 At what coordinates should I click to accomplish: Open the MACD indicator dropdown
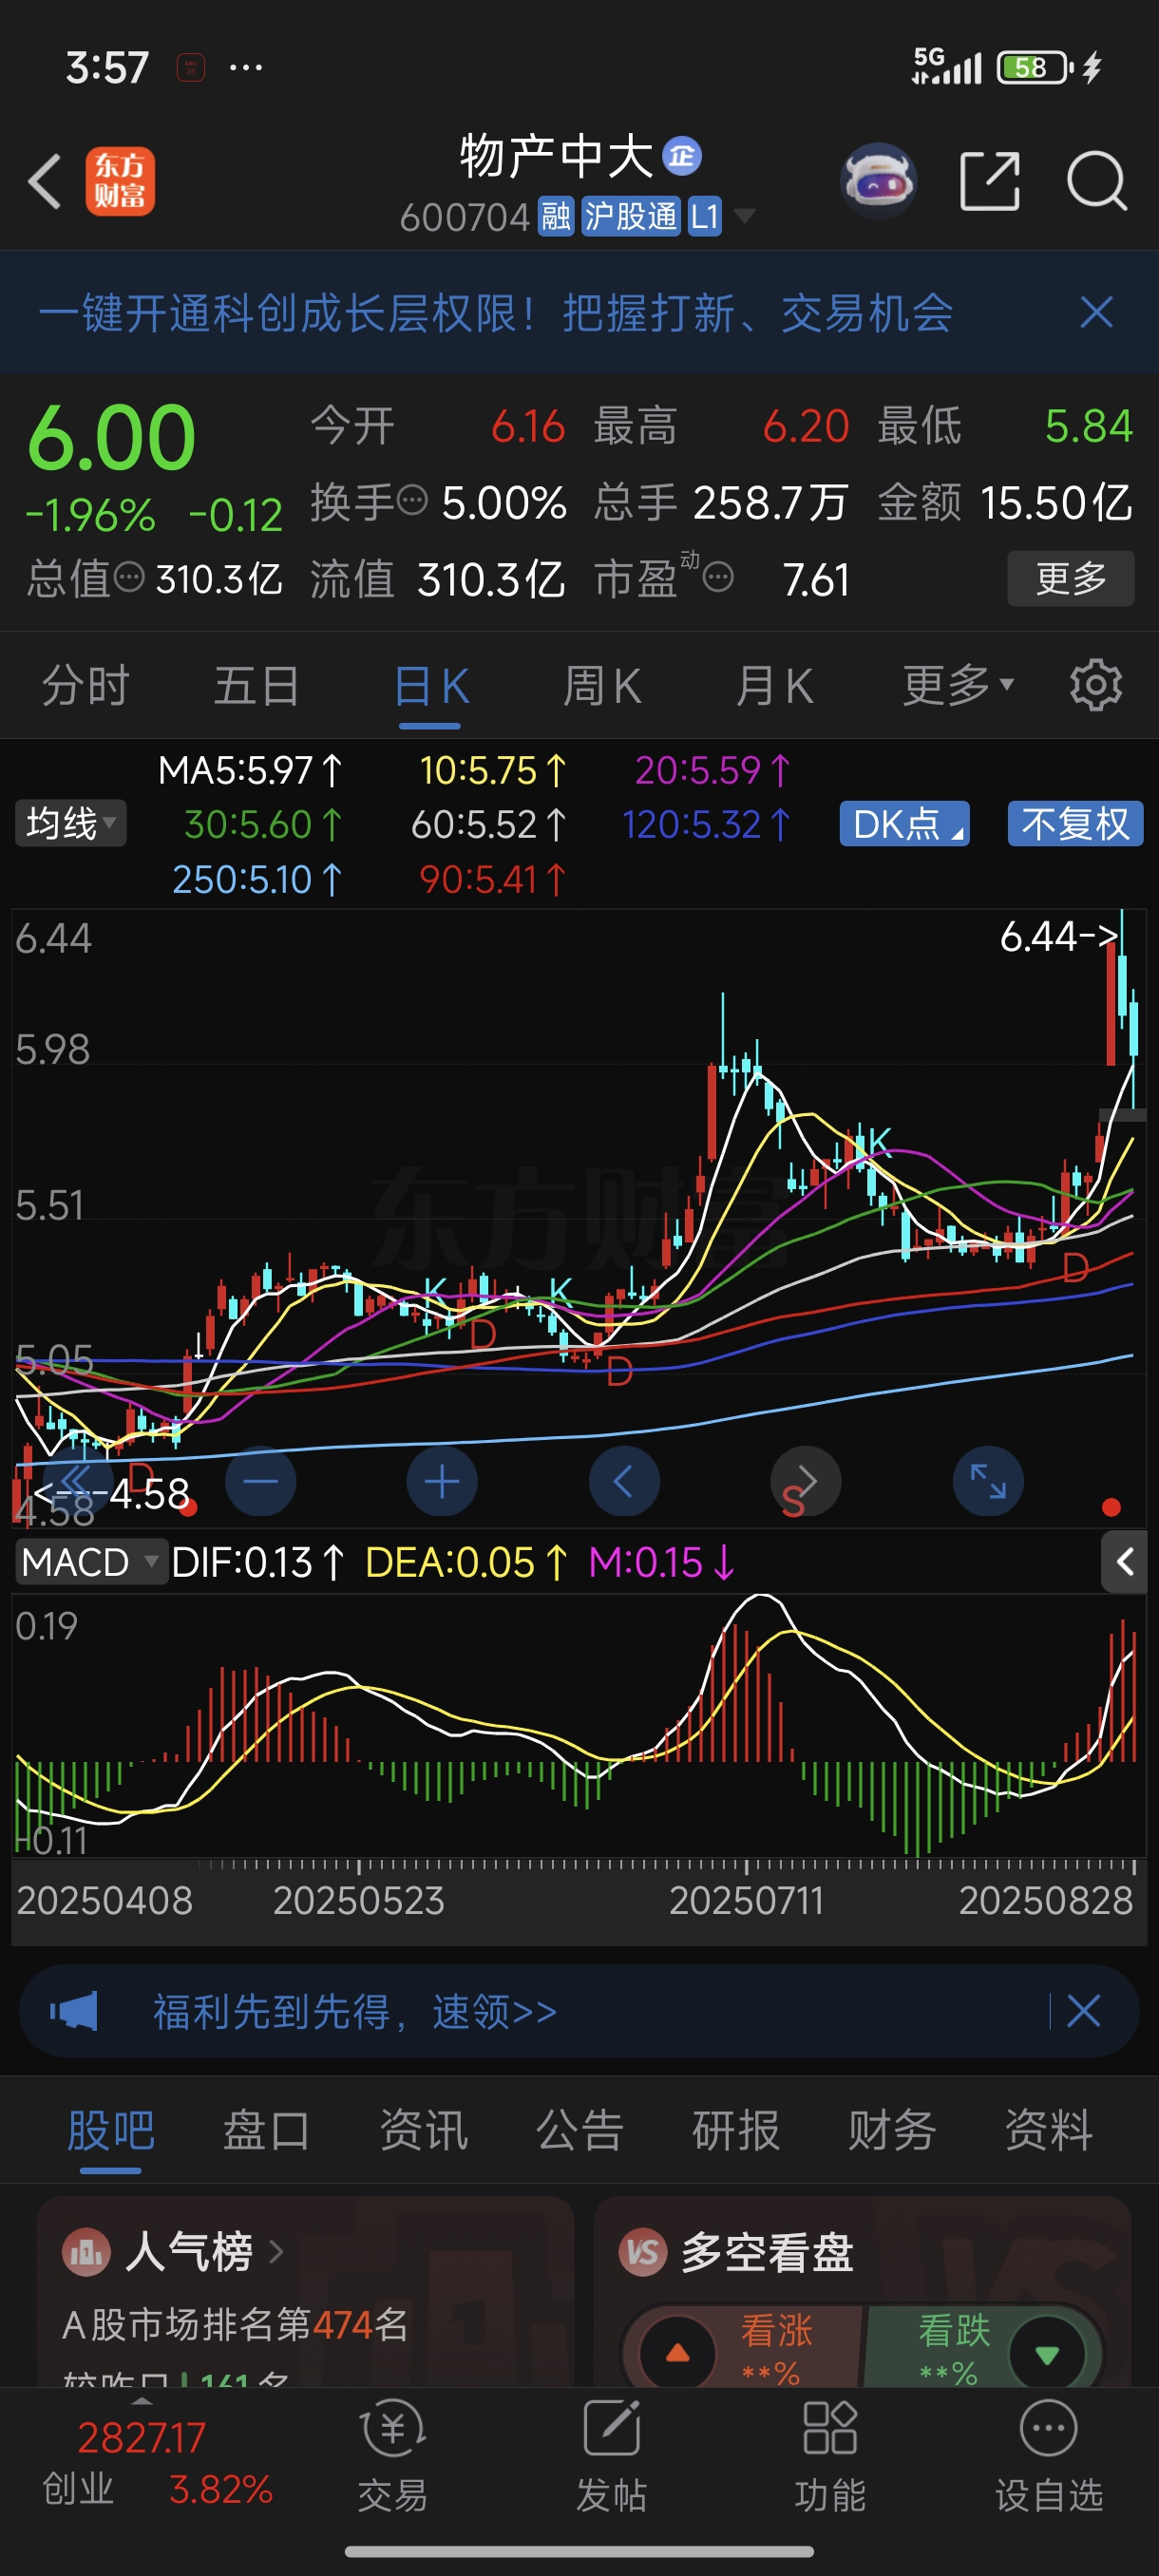90,1561
